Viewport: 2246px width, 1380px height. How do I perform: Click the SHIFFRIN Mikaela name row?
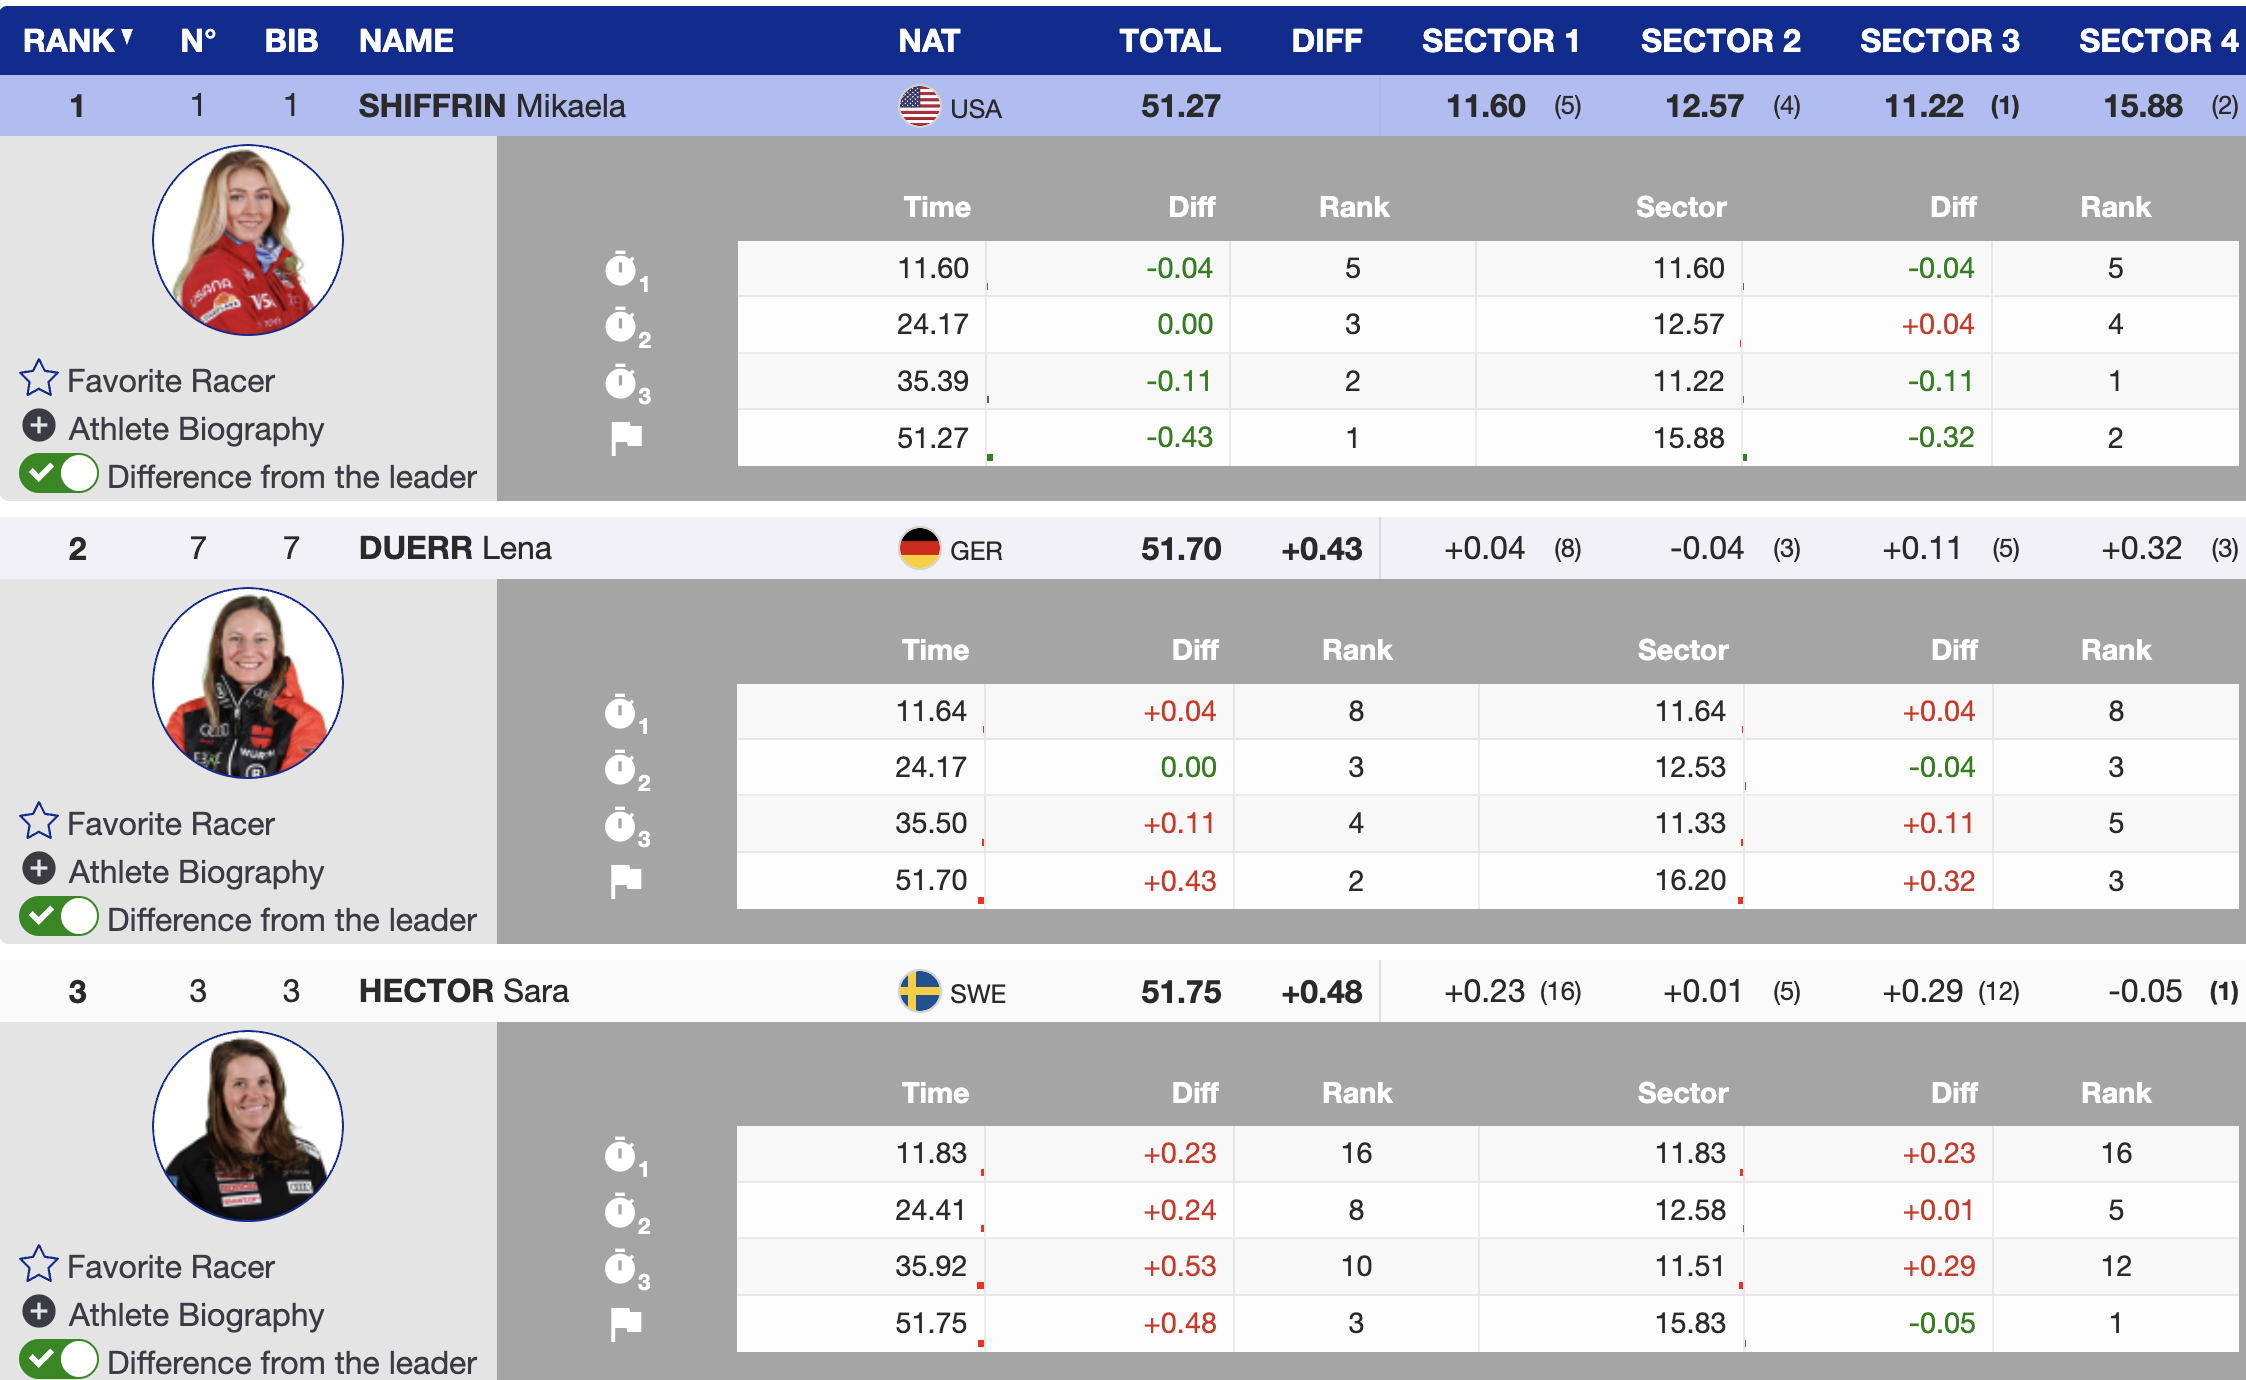click(492, 106)
